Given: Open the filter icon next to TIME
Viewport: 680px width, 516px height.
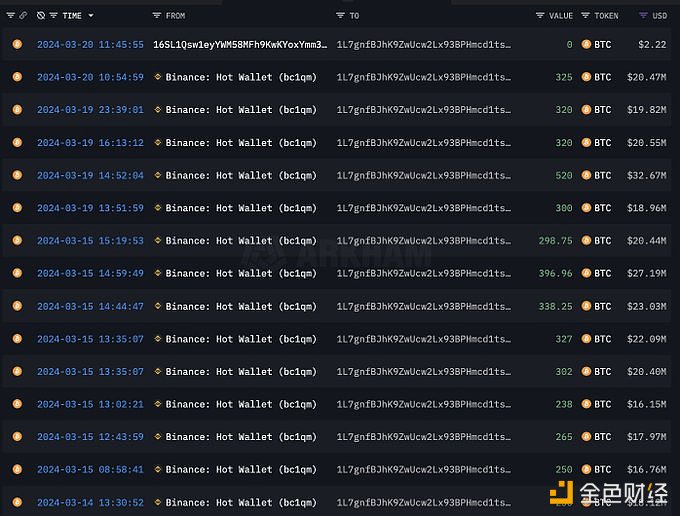Looking at the screenshot, I should click(53, 16).
